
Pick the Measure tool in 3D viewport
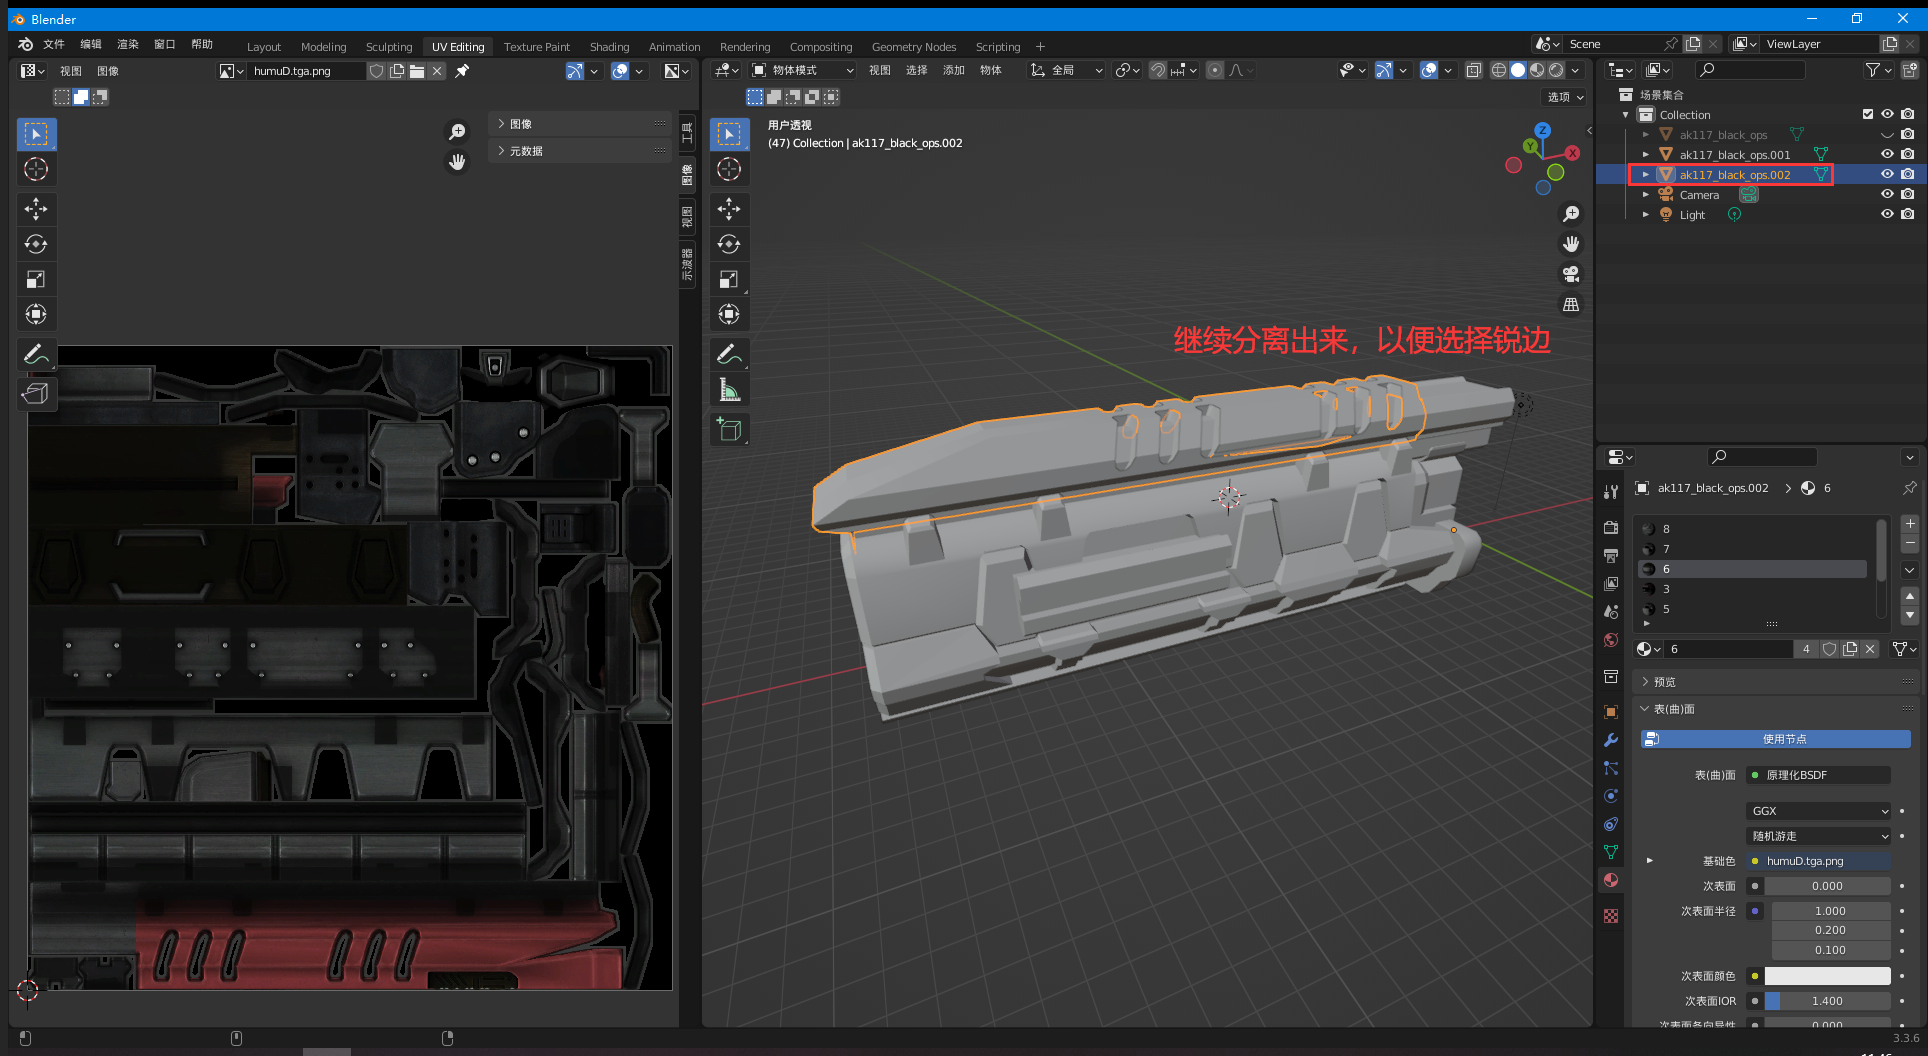click(x=729, y=391)
